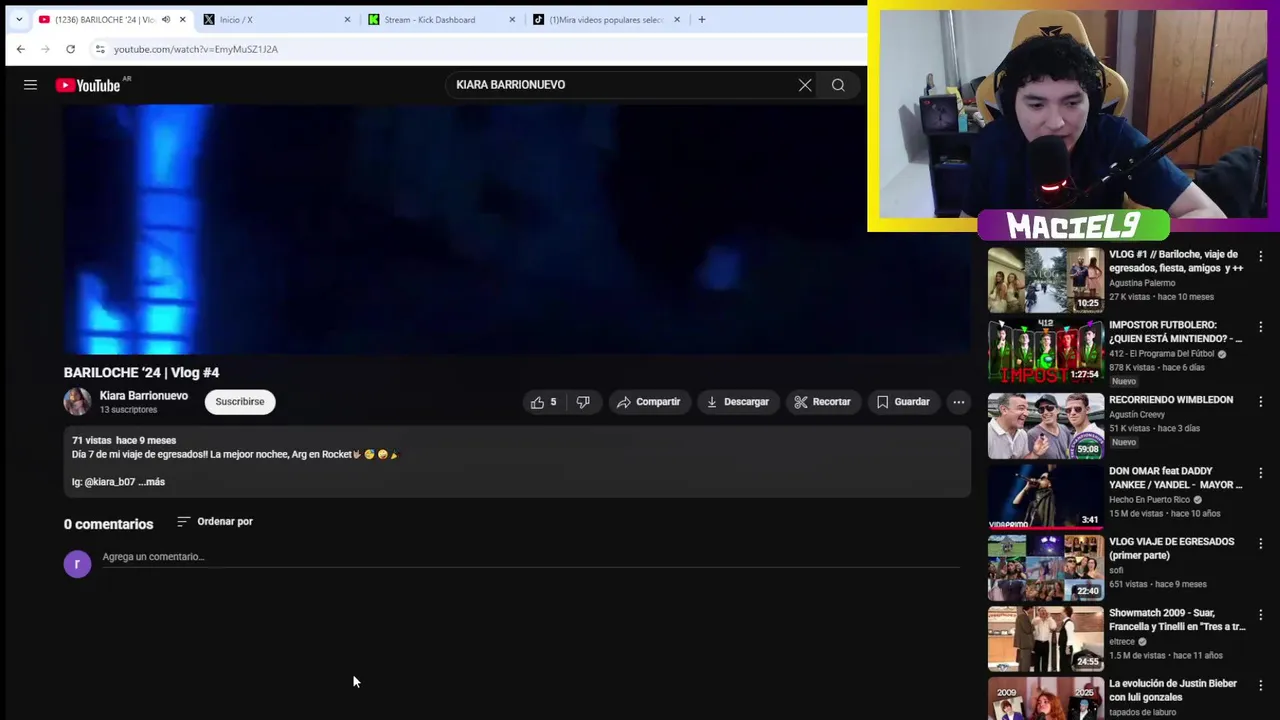Screen dimensions: 1280x720
Task: Open options for VLOG #1 Bariloche video
Action: tap(1260, 256)
